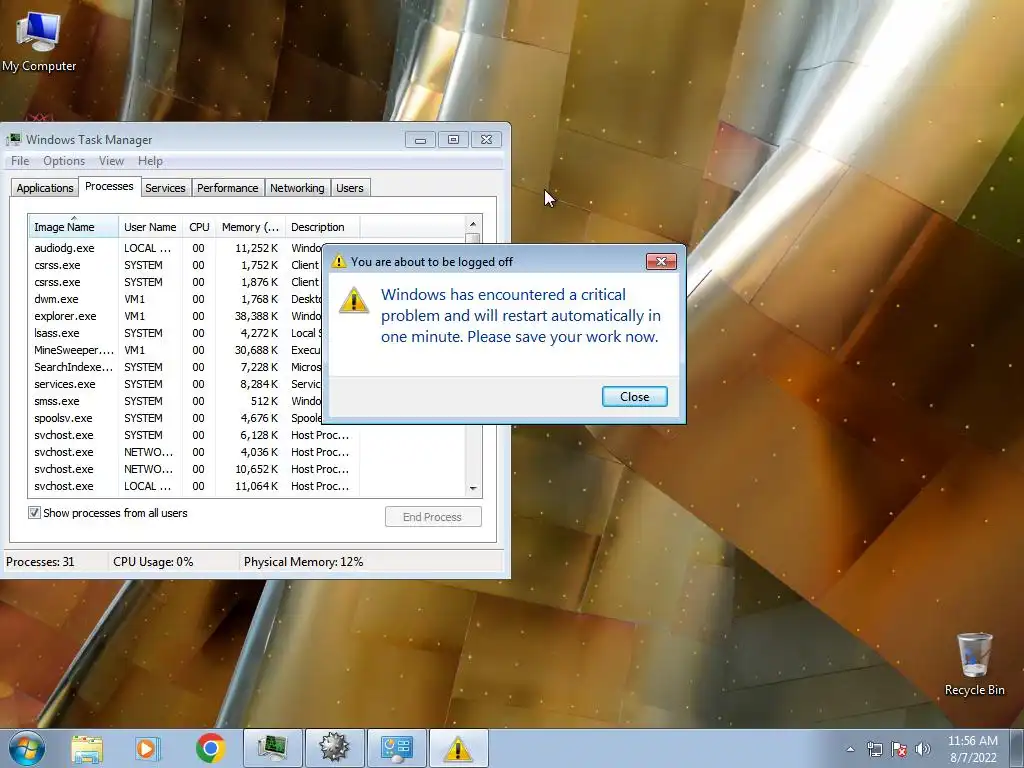Screen dimensions: 1024x768
Task: Open the File menu in Task Manager
Action: click(20, 161)
